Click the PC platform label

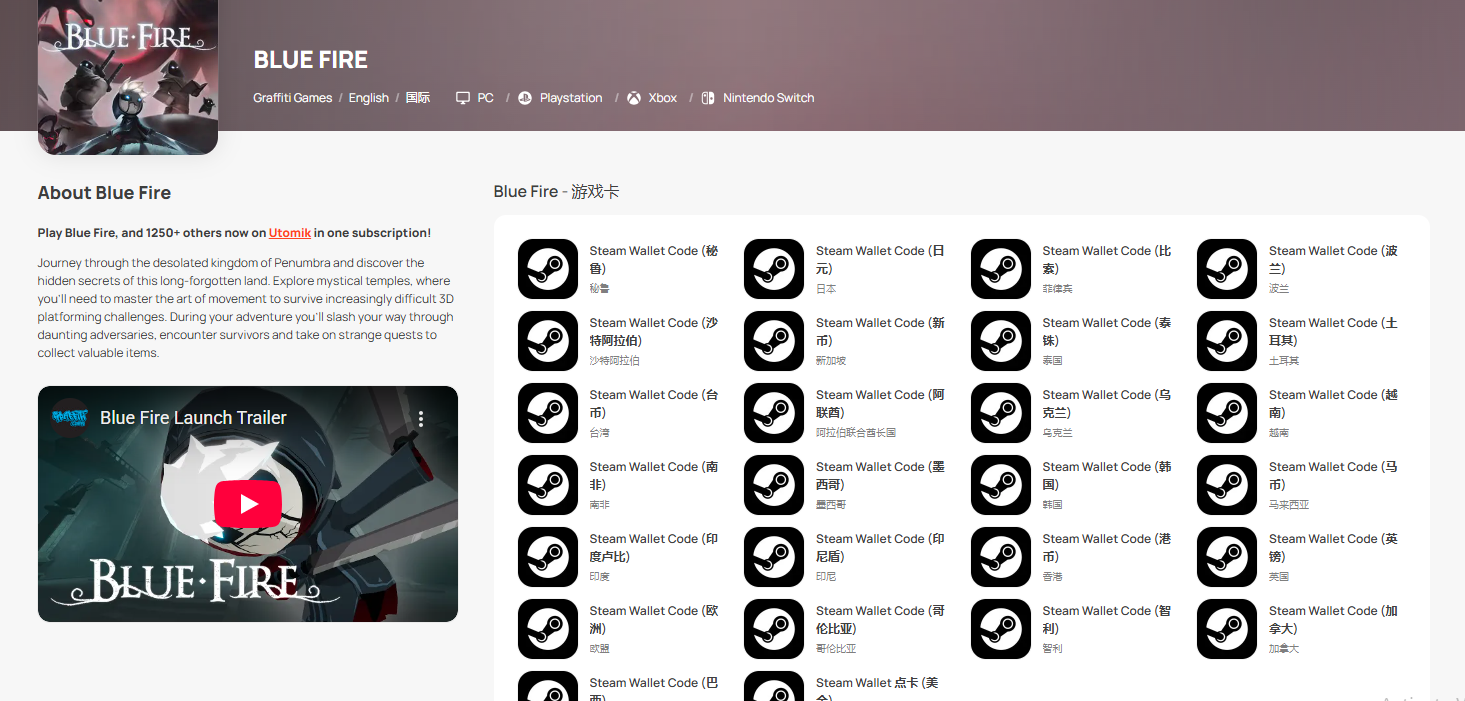point(484,98)
